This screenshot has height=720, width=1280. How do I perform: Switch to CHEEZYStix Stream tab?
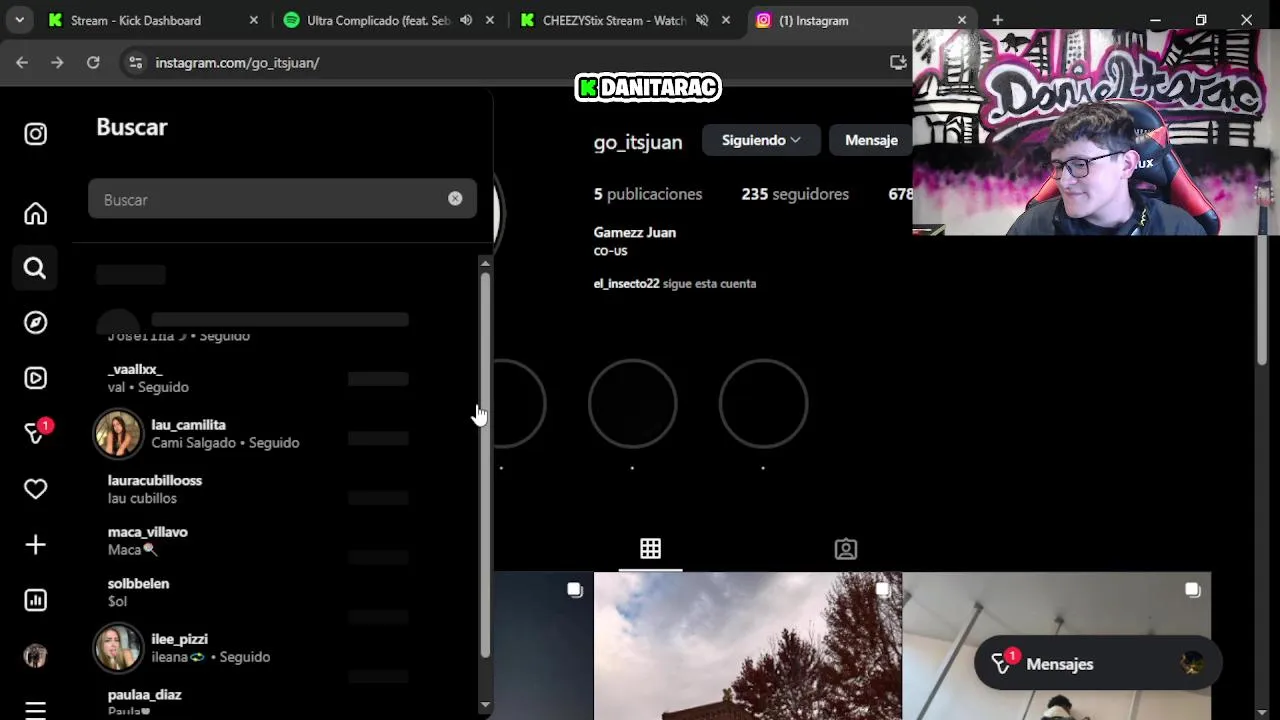point(613,20)
